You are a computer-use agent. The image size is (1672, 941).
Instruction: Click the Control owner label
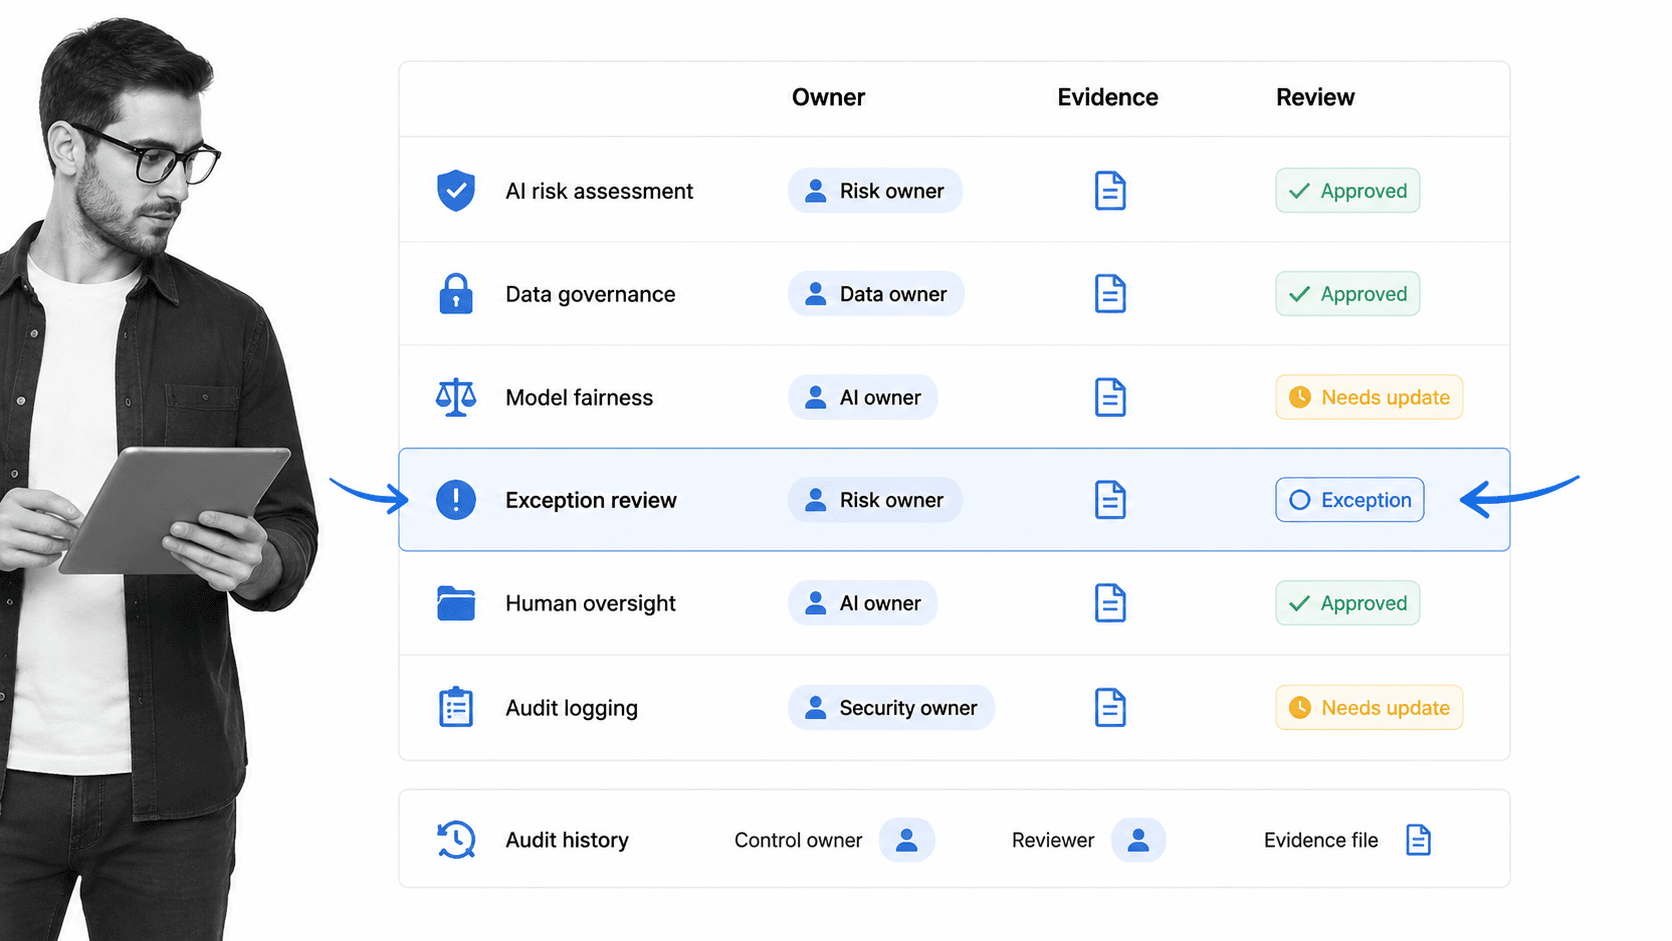(798, 840)
